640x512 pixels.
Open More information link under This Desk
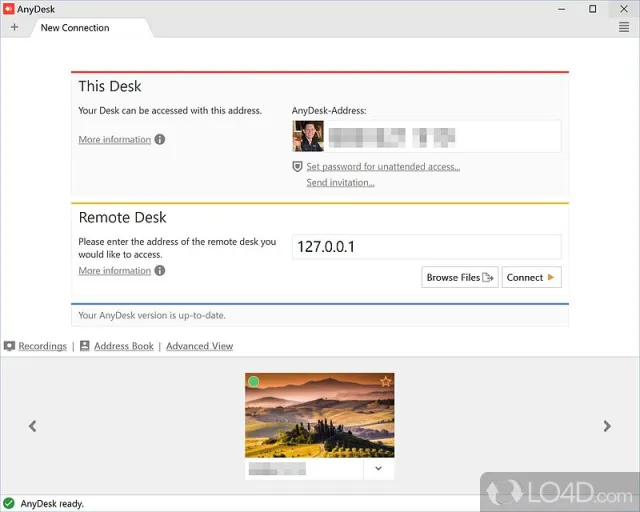115,140
